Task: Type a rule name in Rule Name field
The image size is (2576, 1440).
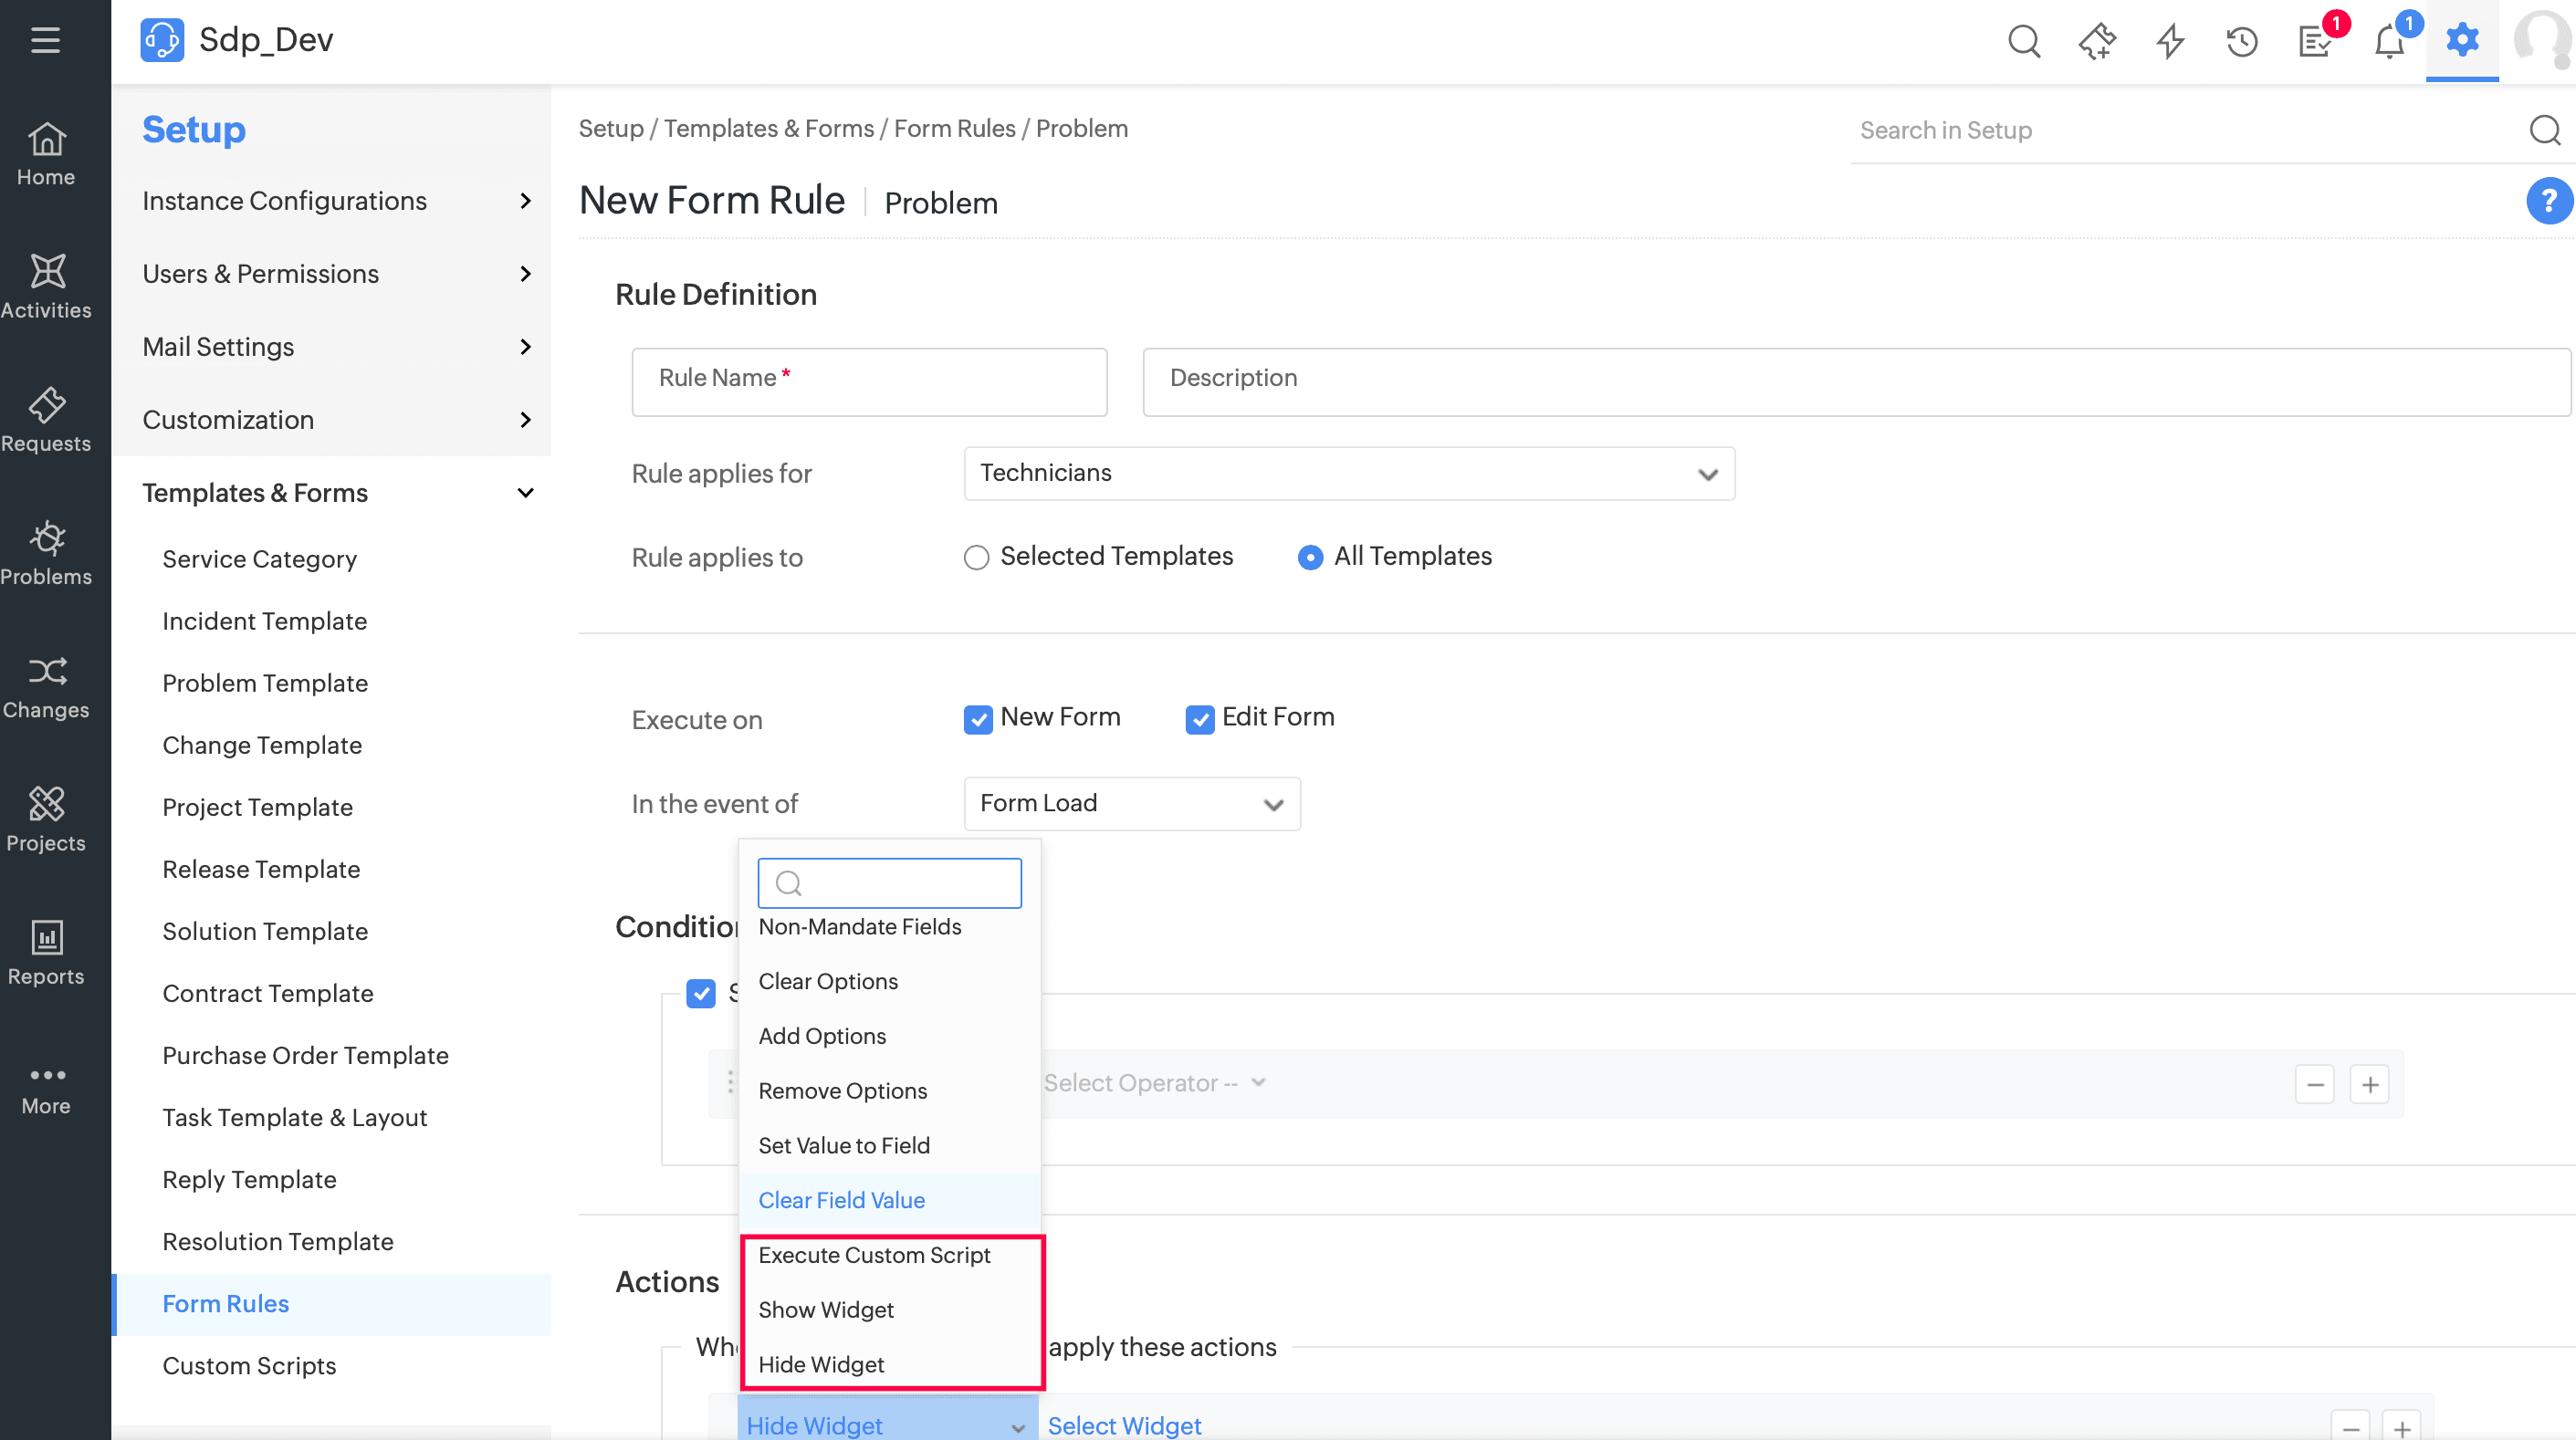Action: pos(868,381)
